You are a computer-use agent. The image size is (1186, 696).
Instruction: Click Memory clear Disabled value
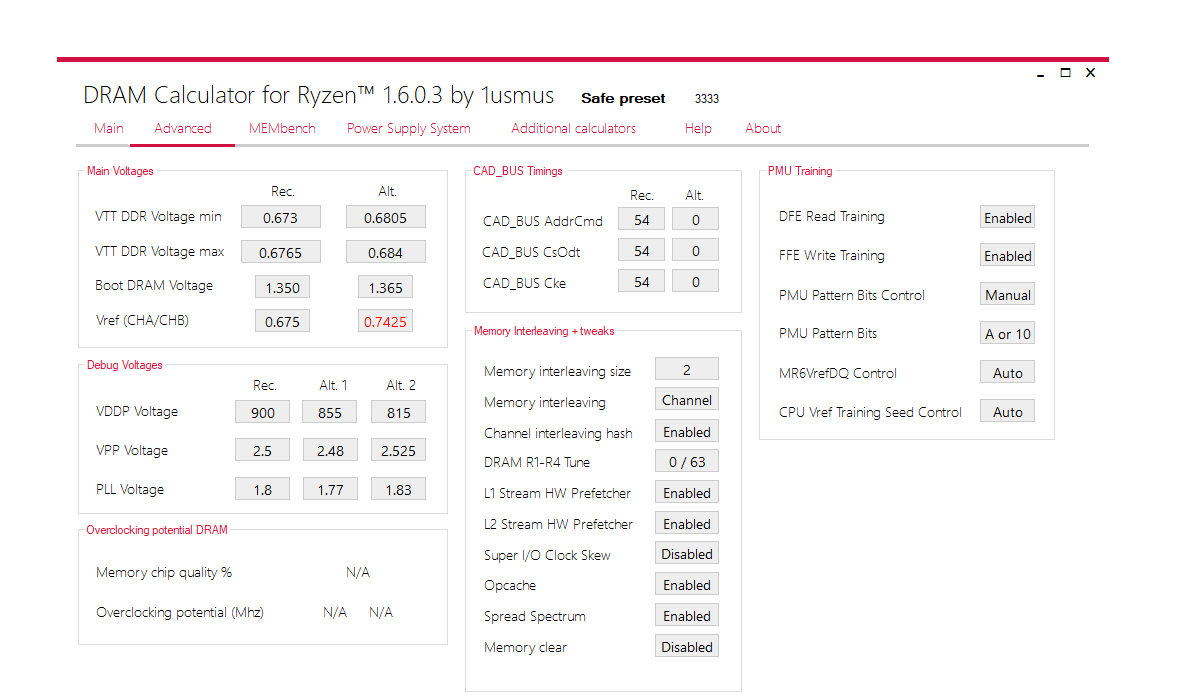[687, 647]
